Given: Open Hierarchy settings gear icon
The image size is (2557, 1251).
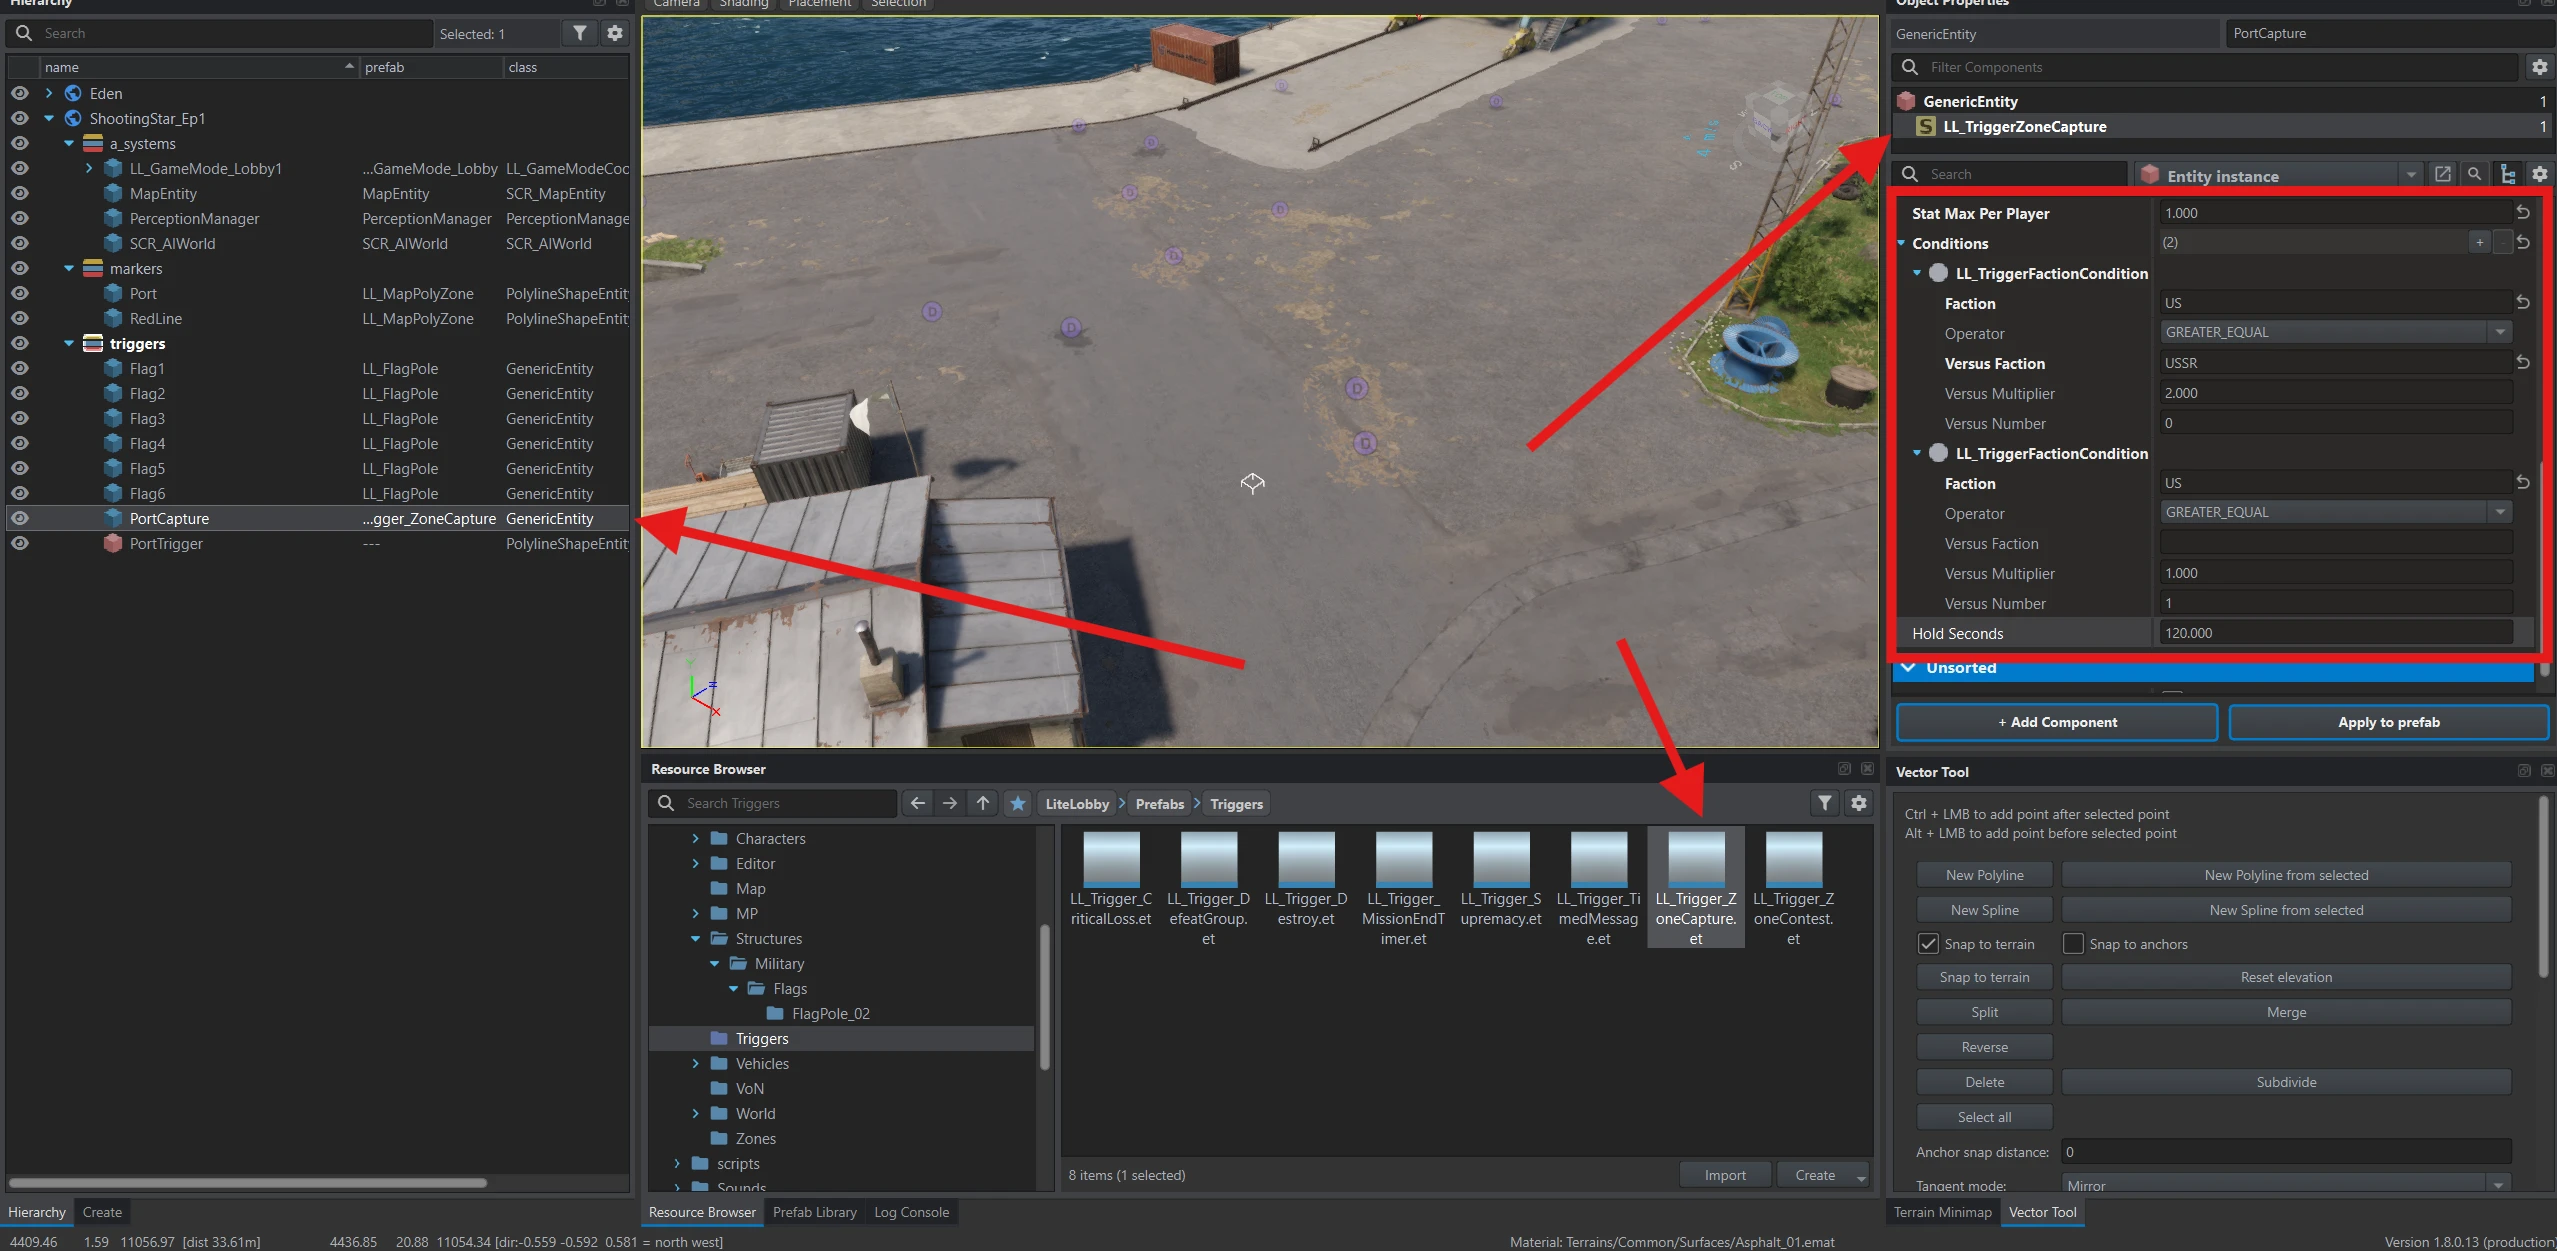Looking at the screenshot, I should click(615, 33).
